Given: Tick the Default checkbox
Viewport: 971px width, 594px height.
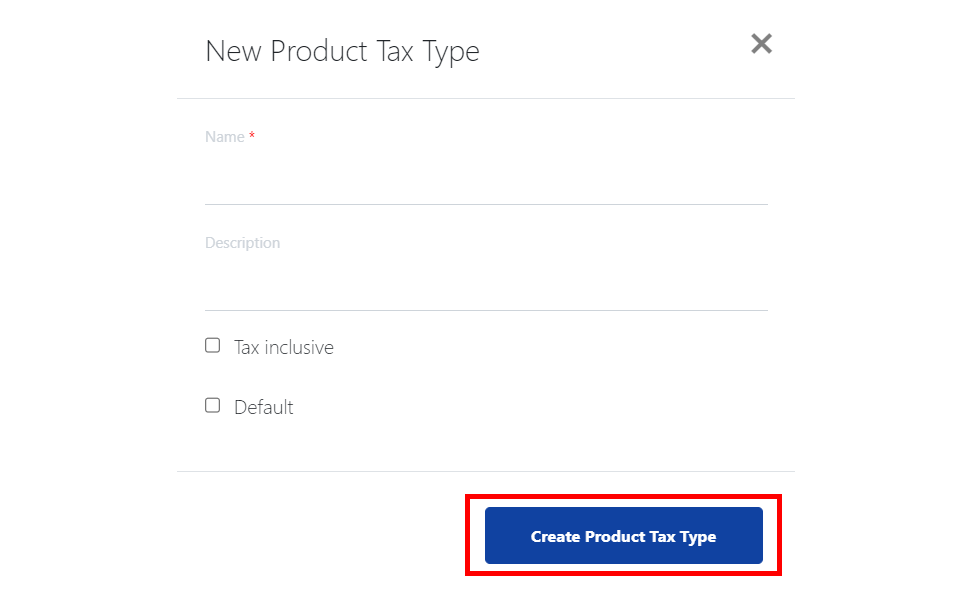Looking at the screenshot, I should tap(212, 406).
